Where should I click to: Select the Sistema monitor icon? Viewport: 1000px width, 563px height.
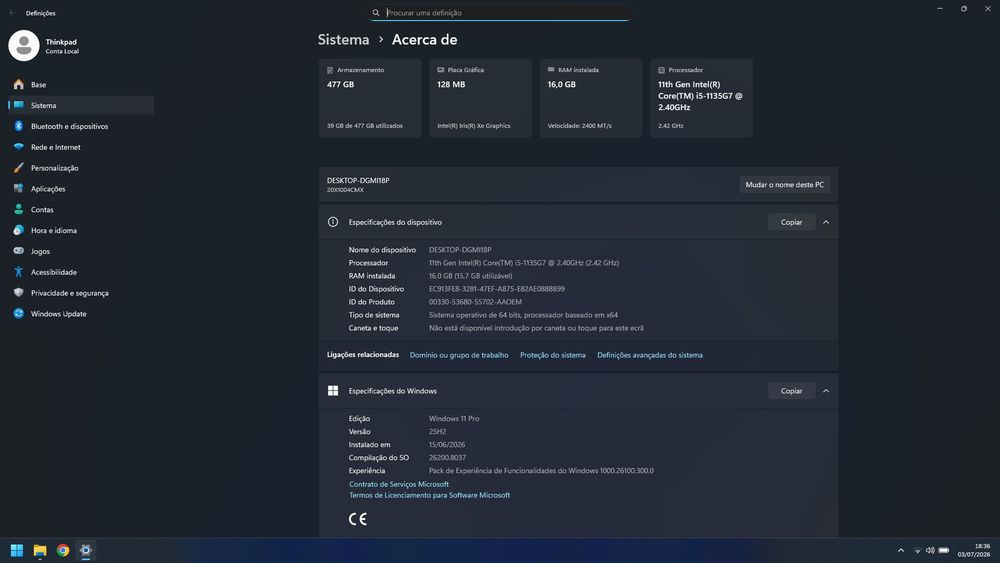click(18, 105)
